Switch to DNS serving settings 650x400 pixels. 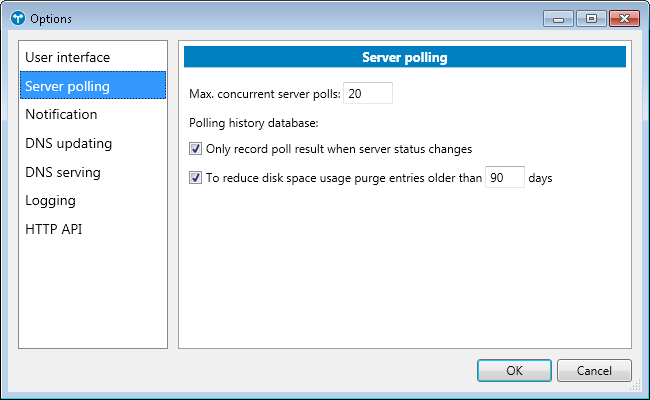(63, 172)
